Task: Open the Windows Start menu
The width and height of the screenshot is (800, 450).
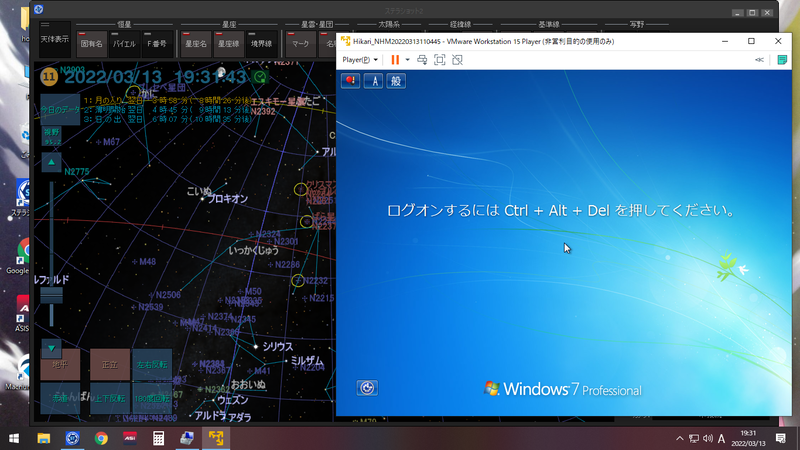Action: click(14, 438)
